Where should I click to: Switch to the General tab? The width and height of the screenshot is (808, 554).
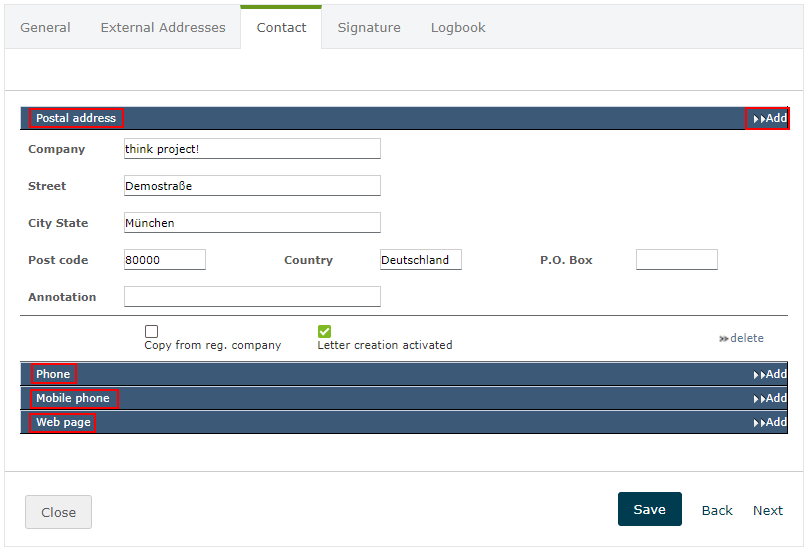pos(45,27)
